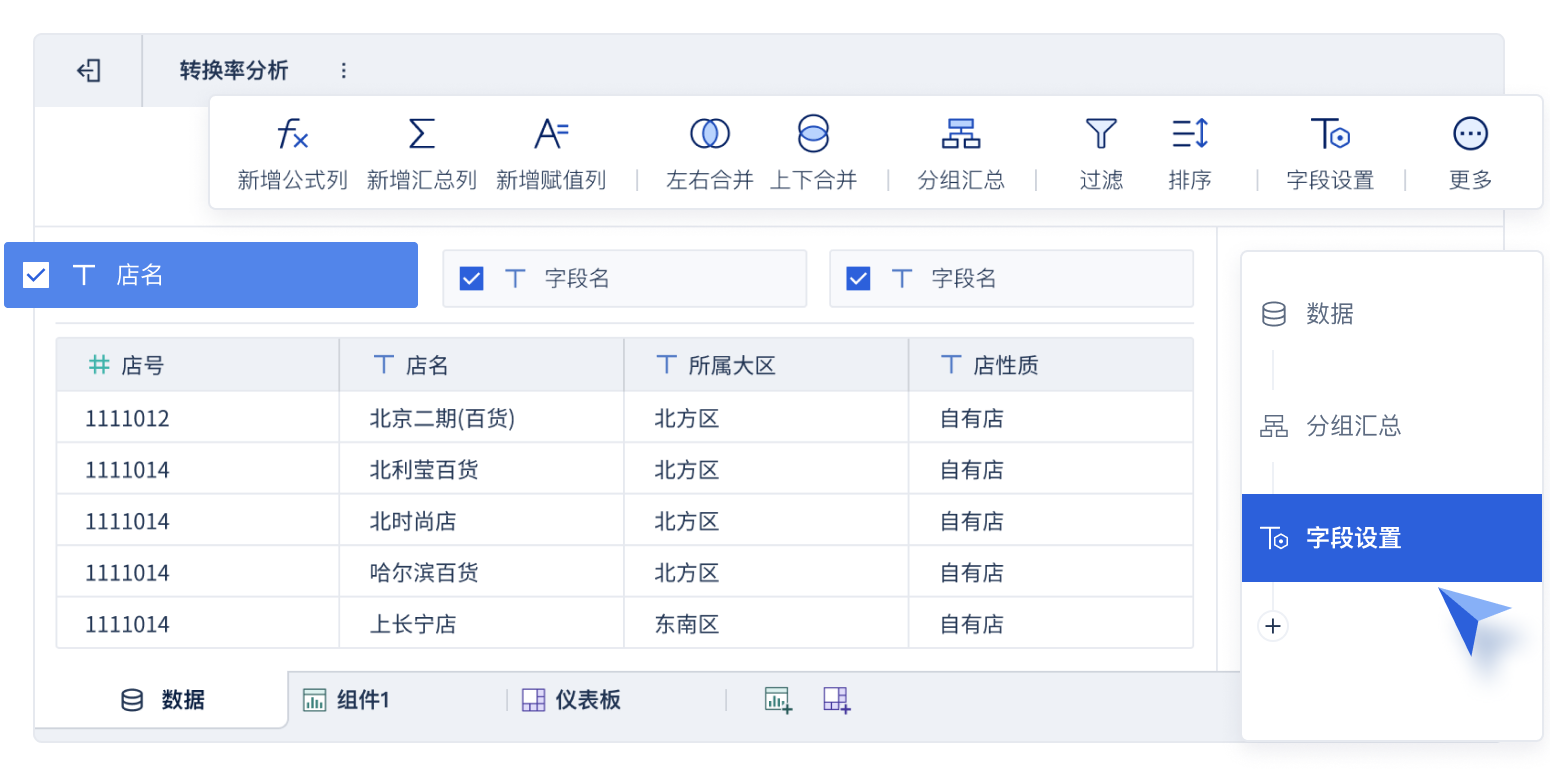
Task: Select the 数据 step in the side panel
Action: coord(1329,314)
